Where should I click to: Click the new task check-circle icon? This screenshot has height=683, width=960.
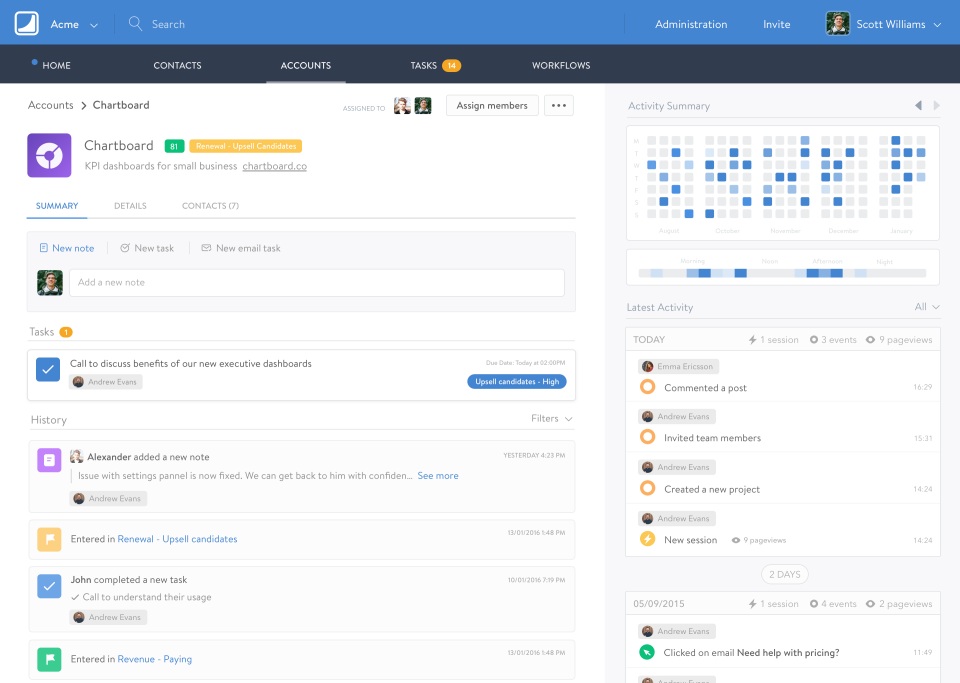pos(125,248)
